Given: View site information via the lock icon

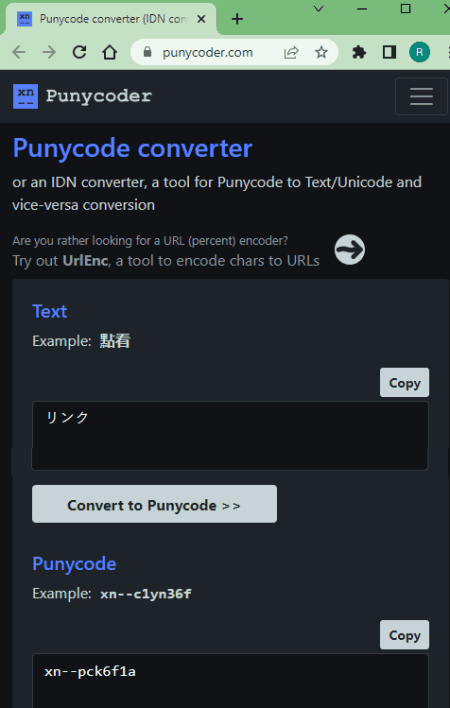Looking at the screenshot, I should [147, 52].
